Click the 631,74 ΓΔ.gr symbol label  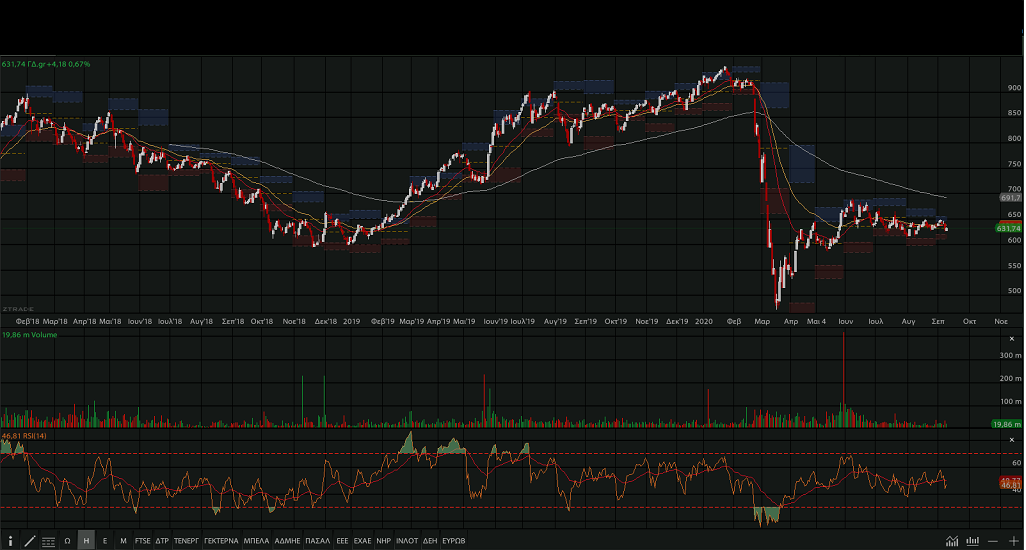pyautogui.click(x=46, y=64)
